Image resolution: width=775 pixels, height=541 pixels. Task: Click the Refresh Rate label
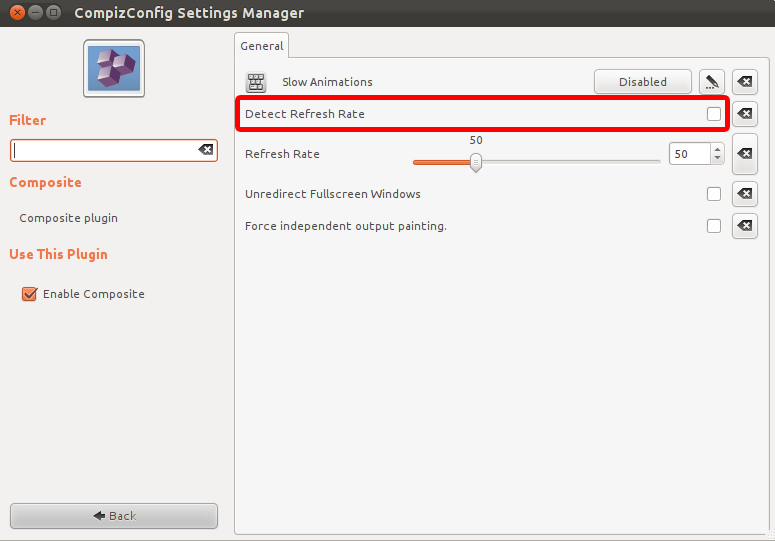[x=282, y=154]
